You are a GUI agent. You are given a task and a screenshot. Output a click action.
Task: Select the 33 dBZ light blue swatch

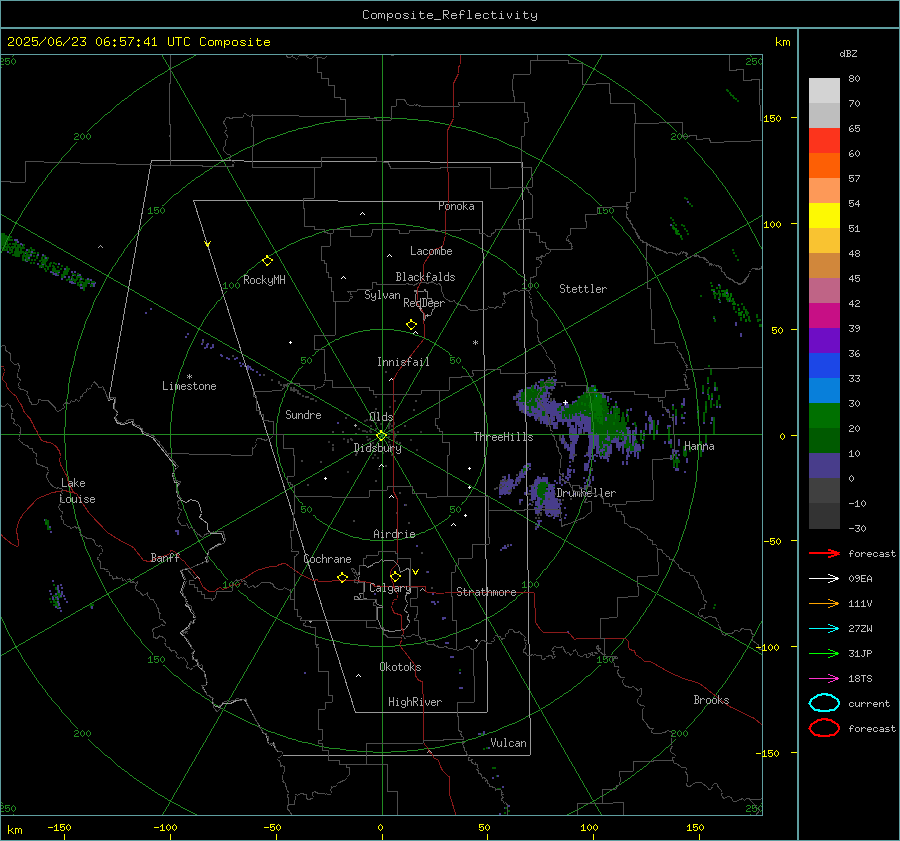(x=824, y=390)
